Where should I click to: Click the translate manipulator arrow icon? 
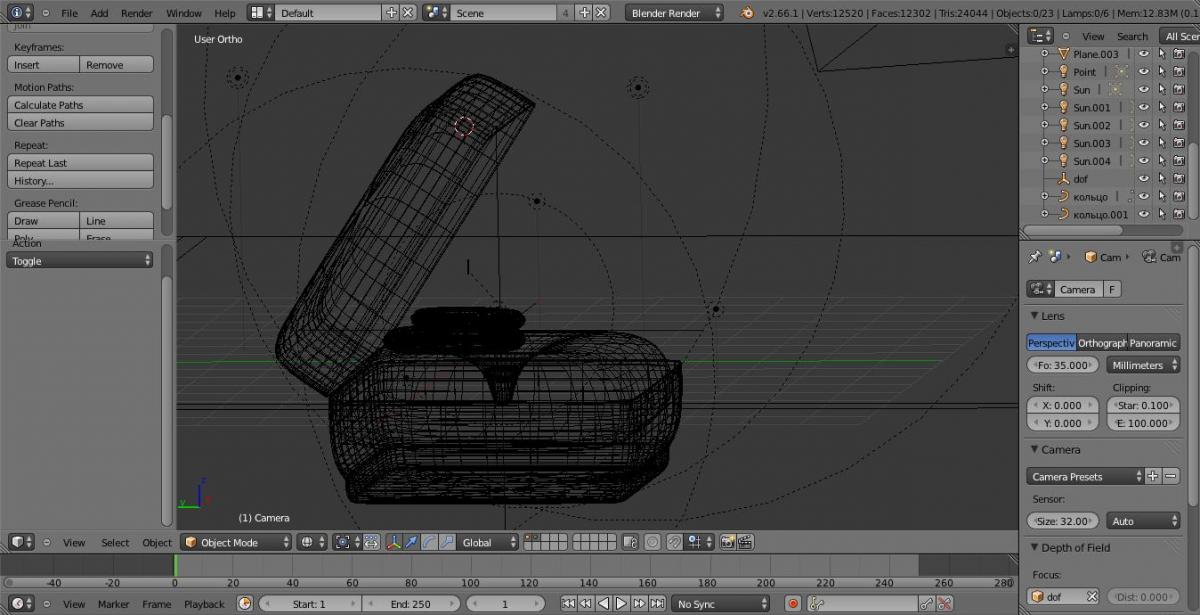click(411, 542)
